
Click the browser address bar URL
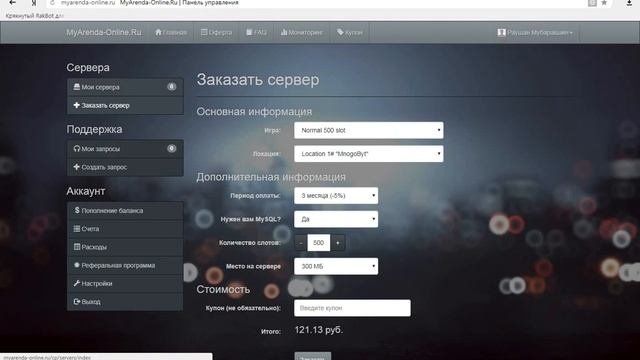pos(88,2)
